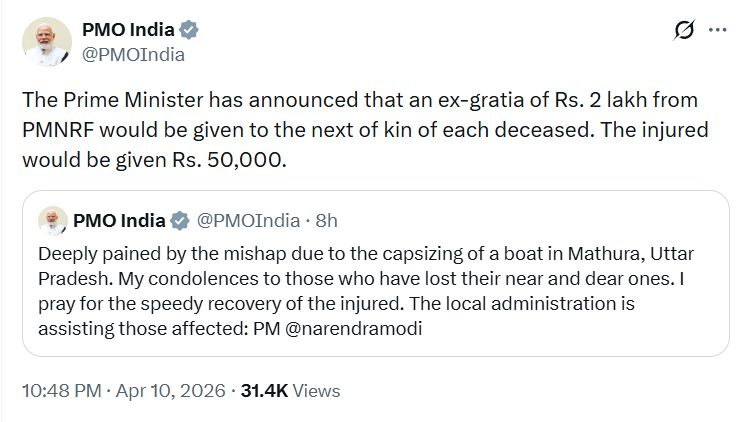Open PMO India's large profile avatar
The image size is (749, 422).
(x=46, y=42)
